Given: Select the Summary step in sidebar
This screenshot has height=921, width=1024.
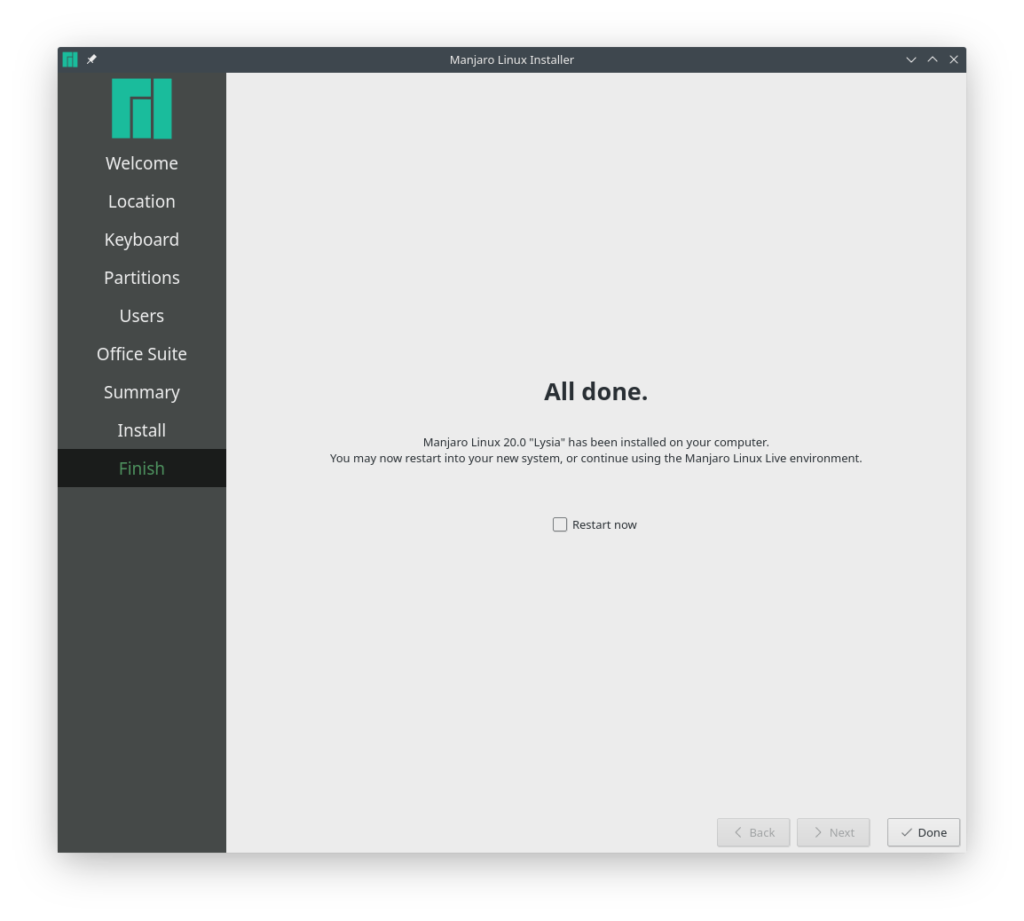Looking at the screenshot, I should click(142, 393).
